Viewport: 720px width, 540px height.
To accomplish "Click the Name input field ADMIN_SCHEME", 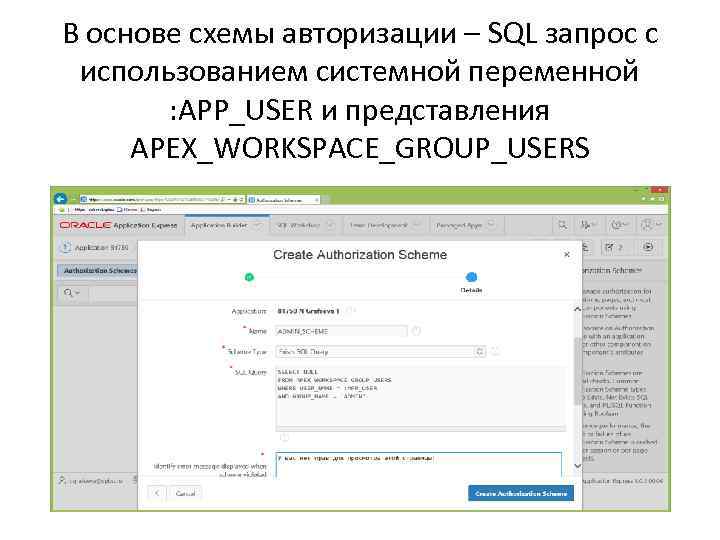I will point(341,331).
